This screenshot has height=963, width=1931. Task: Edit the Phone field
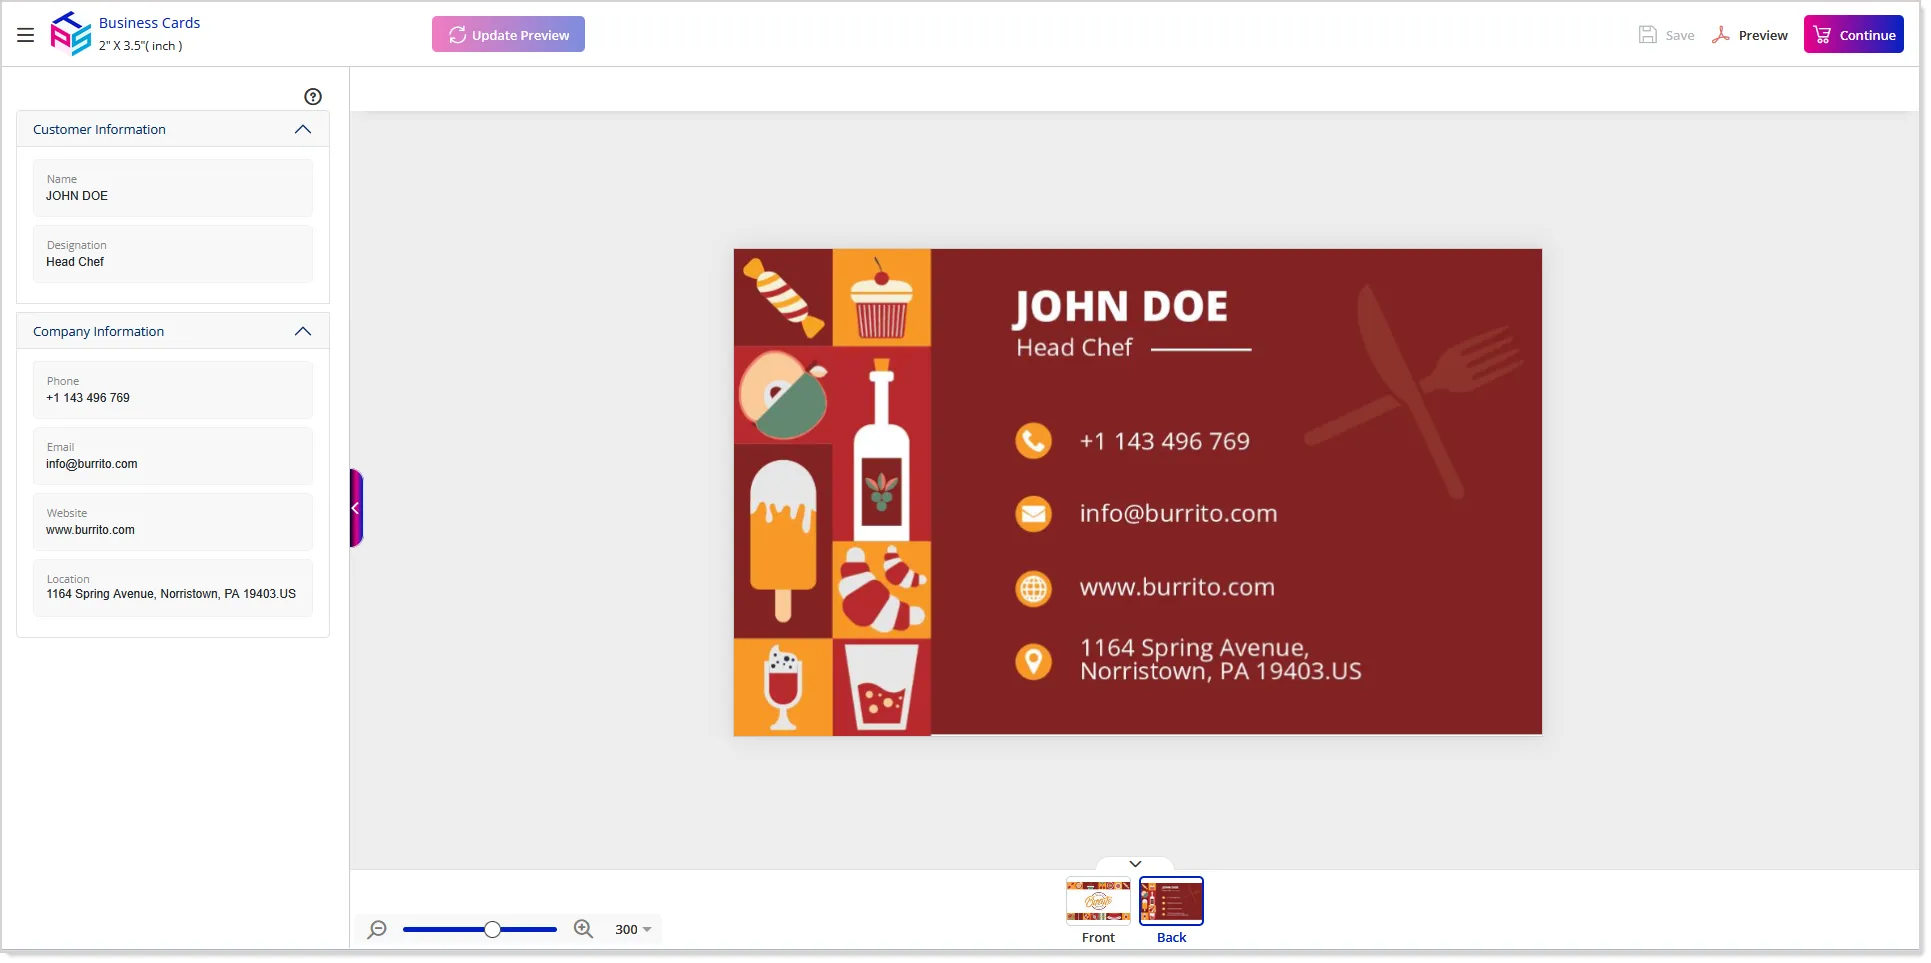(173, 390)
